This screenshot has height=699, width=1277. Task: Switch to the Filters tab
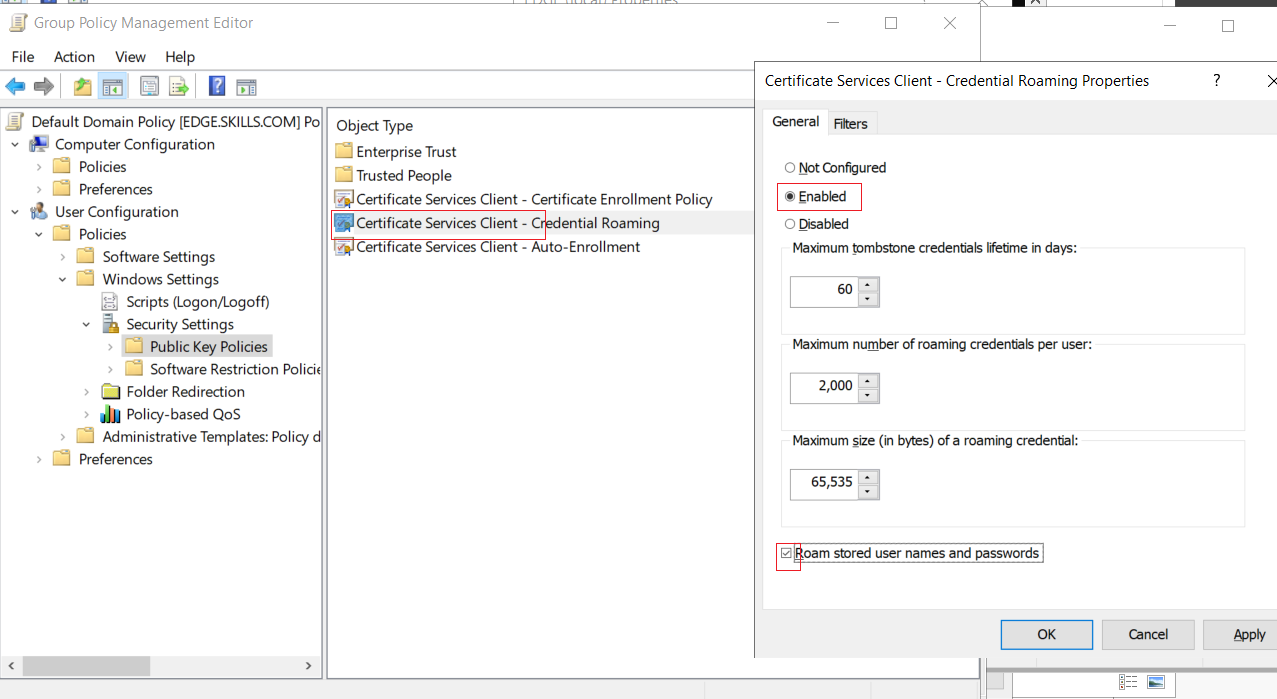pos(851,123)
